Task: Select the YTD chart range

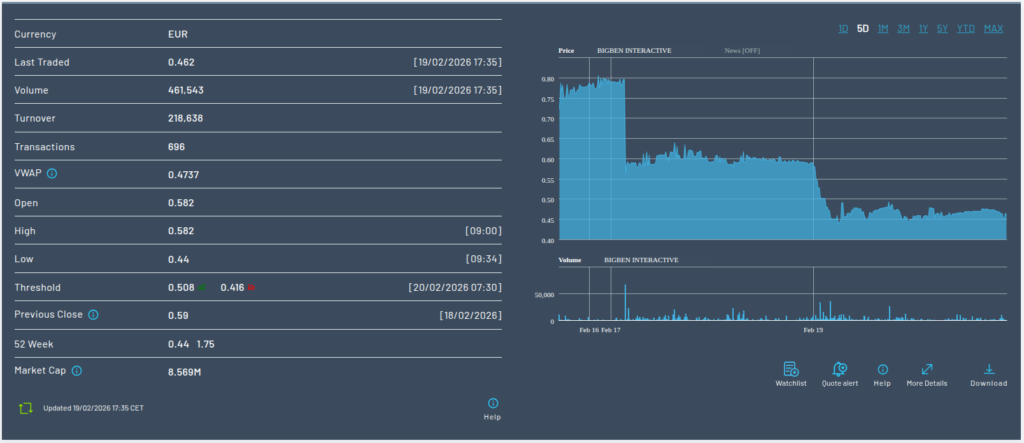Action: click(966, 29)
